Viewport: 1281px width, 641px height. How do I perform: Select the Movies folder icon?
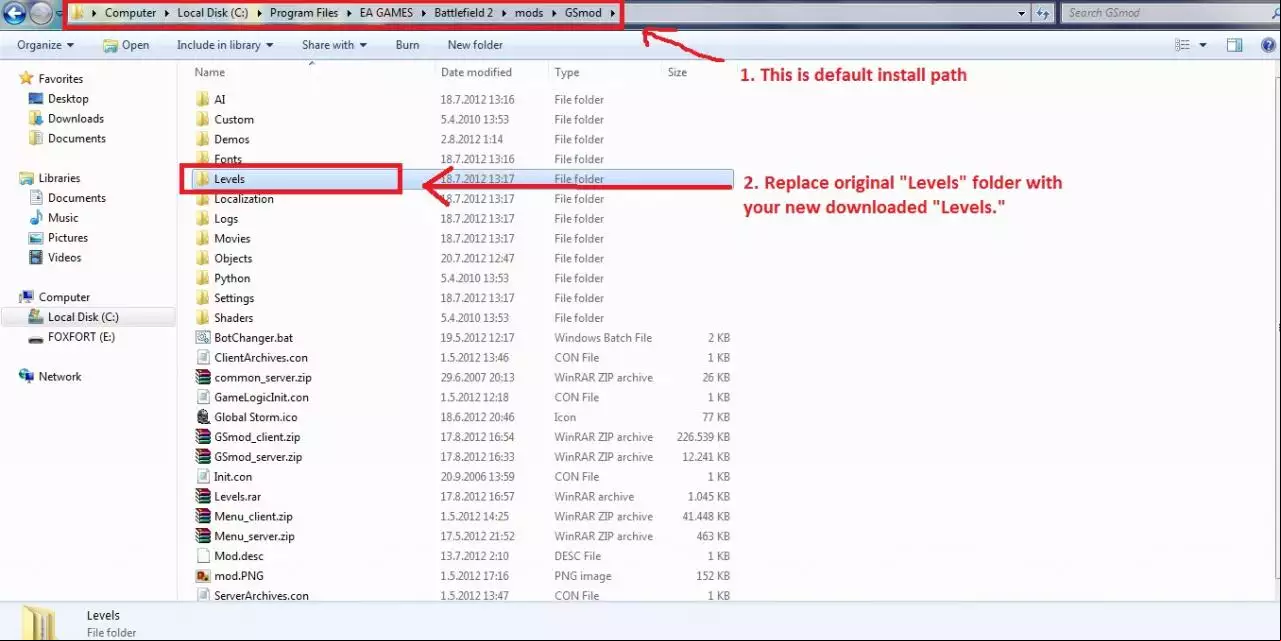[x=203, y=238]
